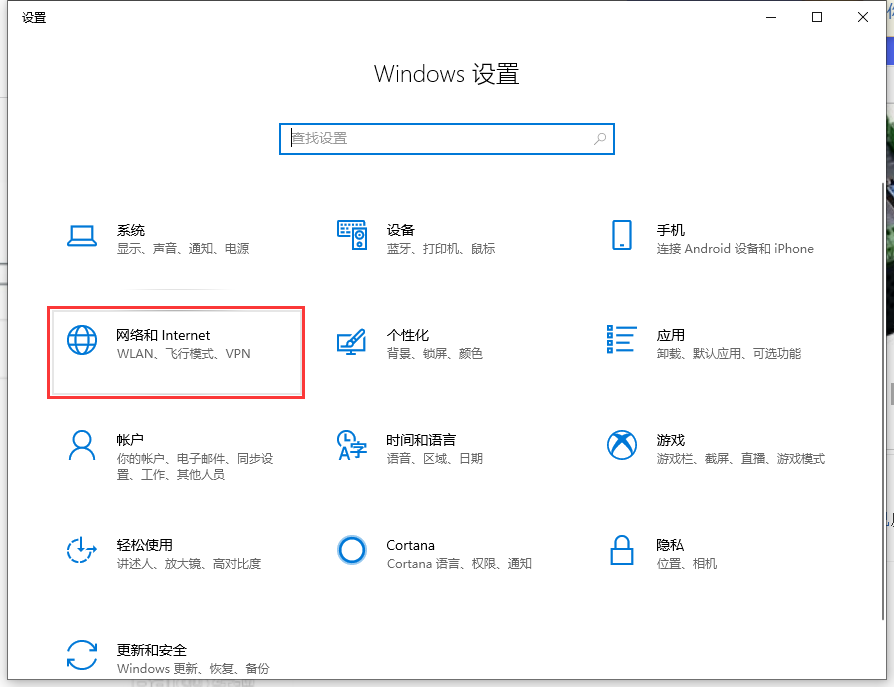
Task: Open the 网络和 Internet label link
Action: (163, 335)
